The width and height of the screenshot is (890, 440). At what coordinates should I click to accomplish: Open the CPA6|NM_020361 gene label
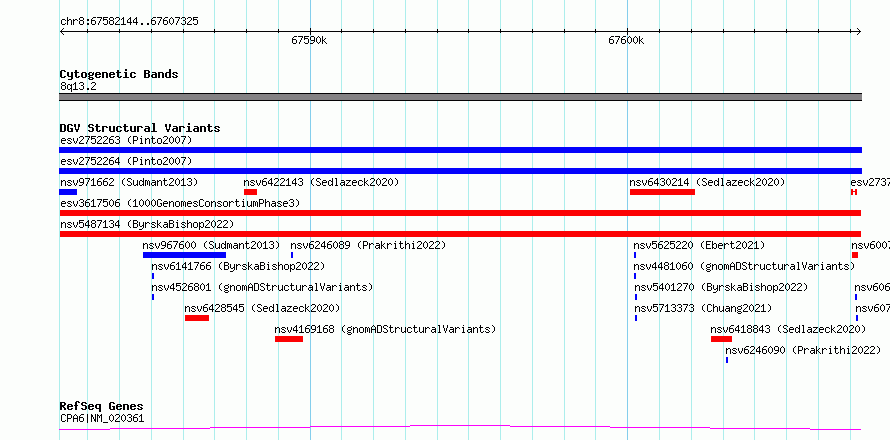click(102, 419)
